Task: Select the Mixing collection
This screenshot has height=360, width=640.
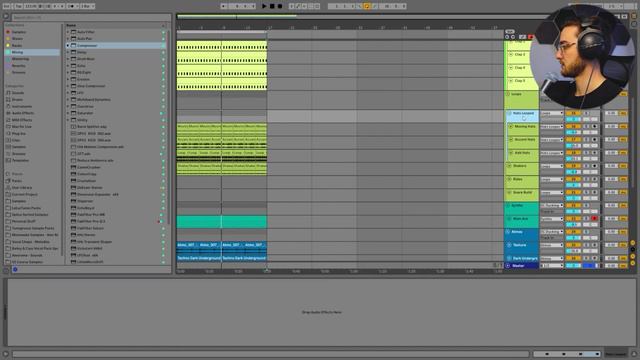Action: (33, 52)
